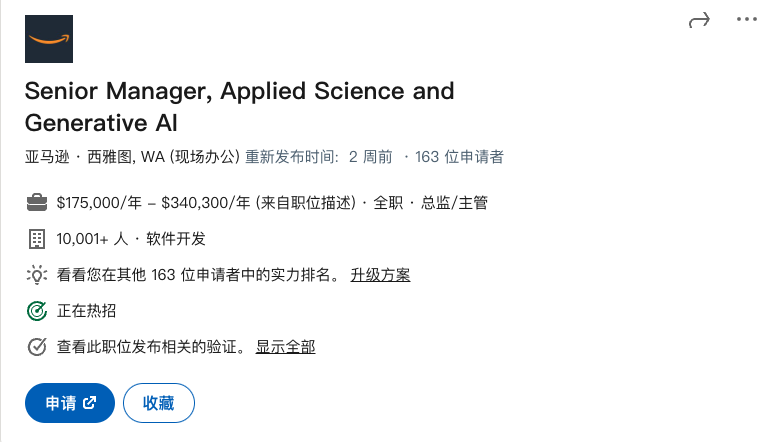Click the lightbulb insights icon
The width and height of the screenshot is (769, 442).
[37, 275]
